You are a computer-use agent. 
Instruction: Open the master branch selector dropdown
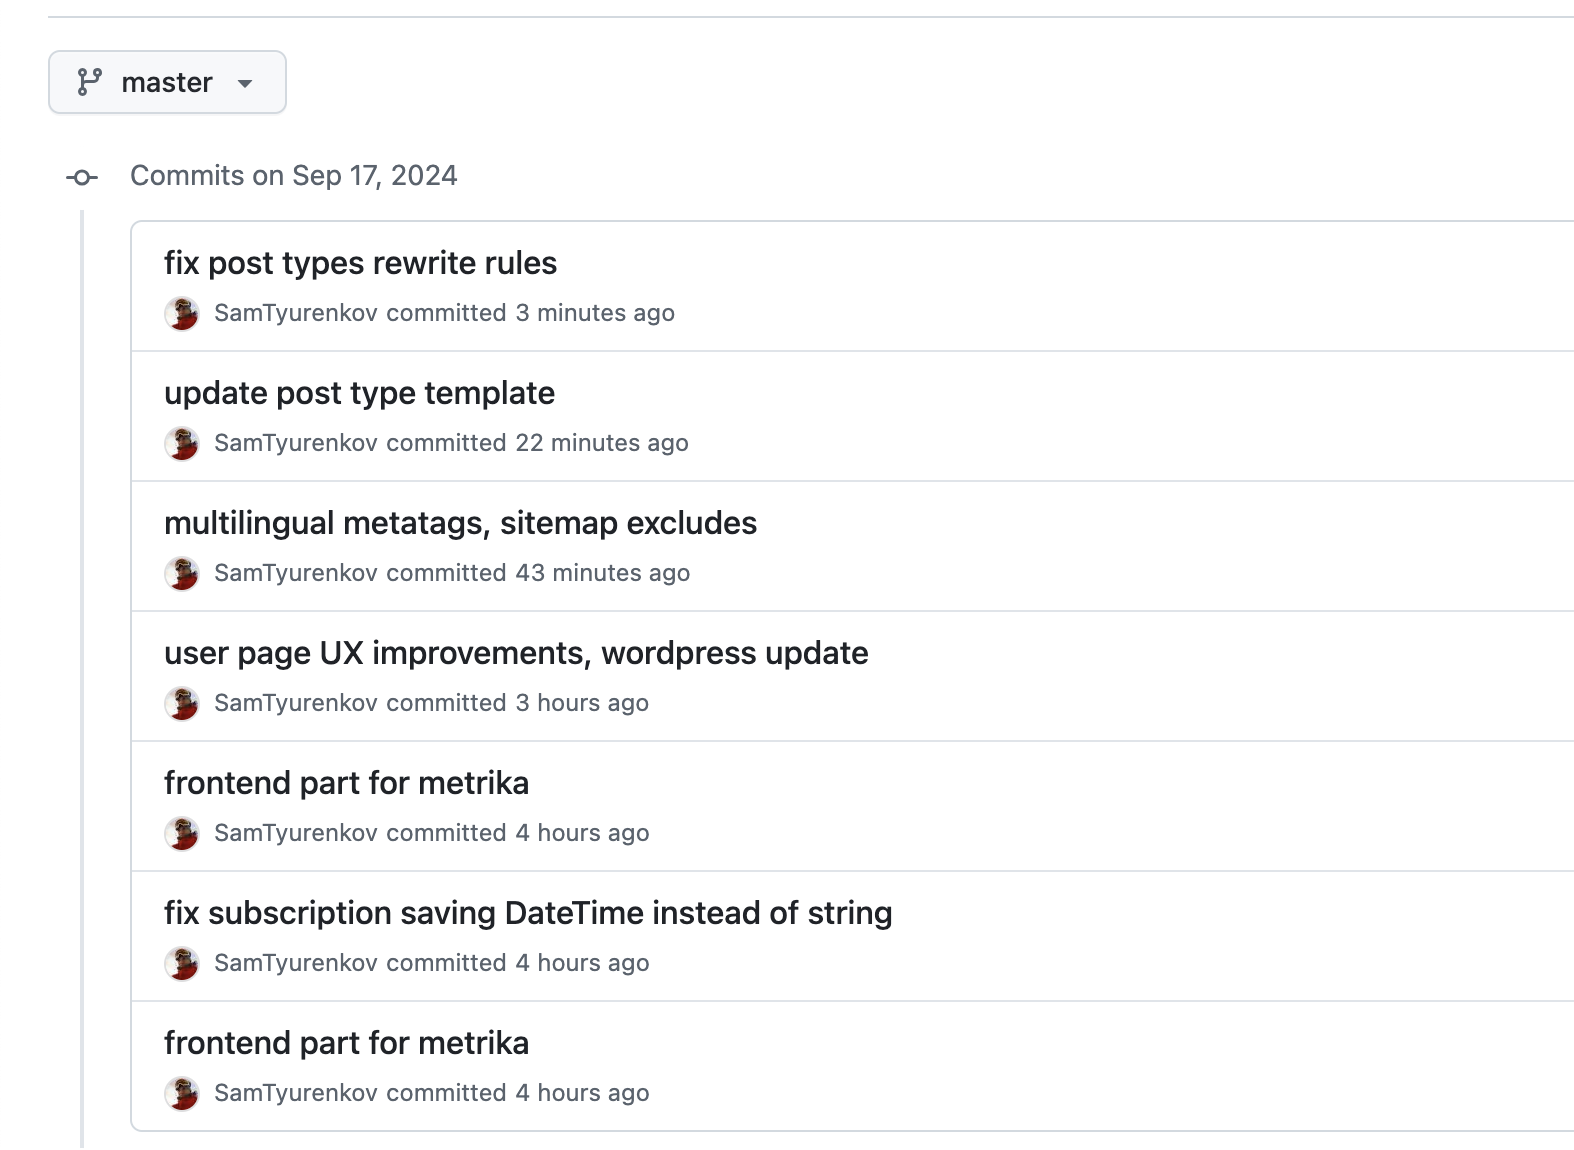click(x=167, y=82)
